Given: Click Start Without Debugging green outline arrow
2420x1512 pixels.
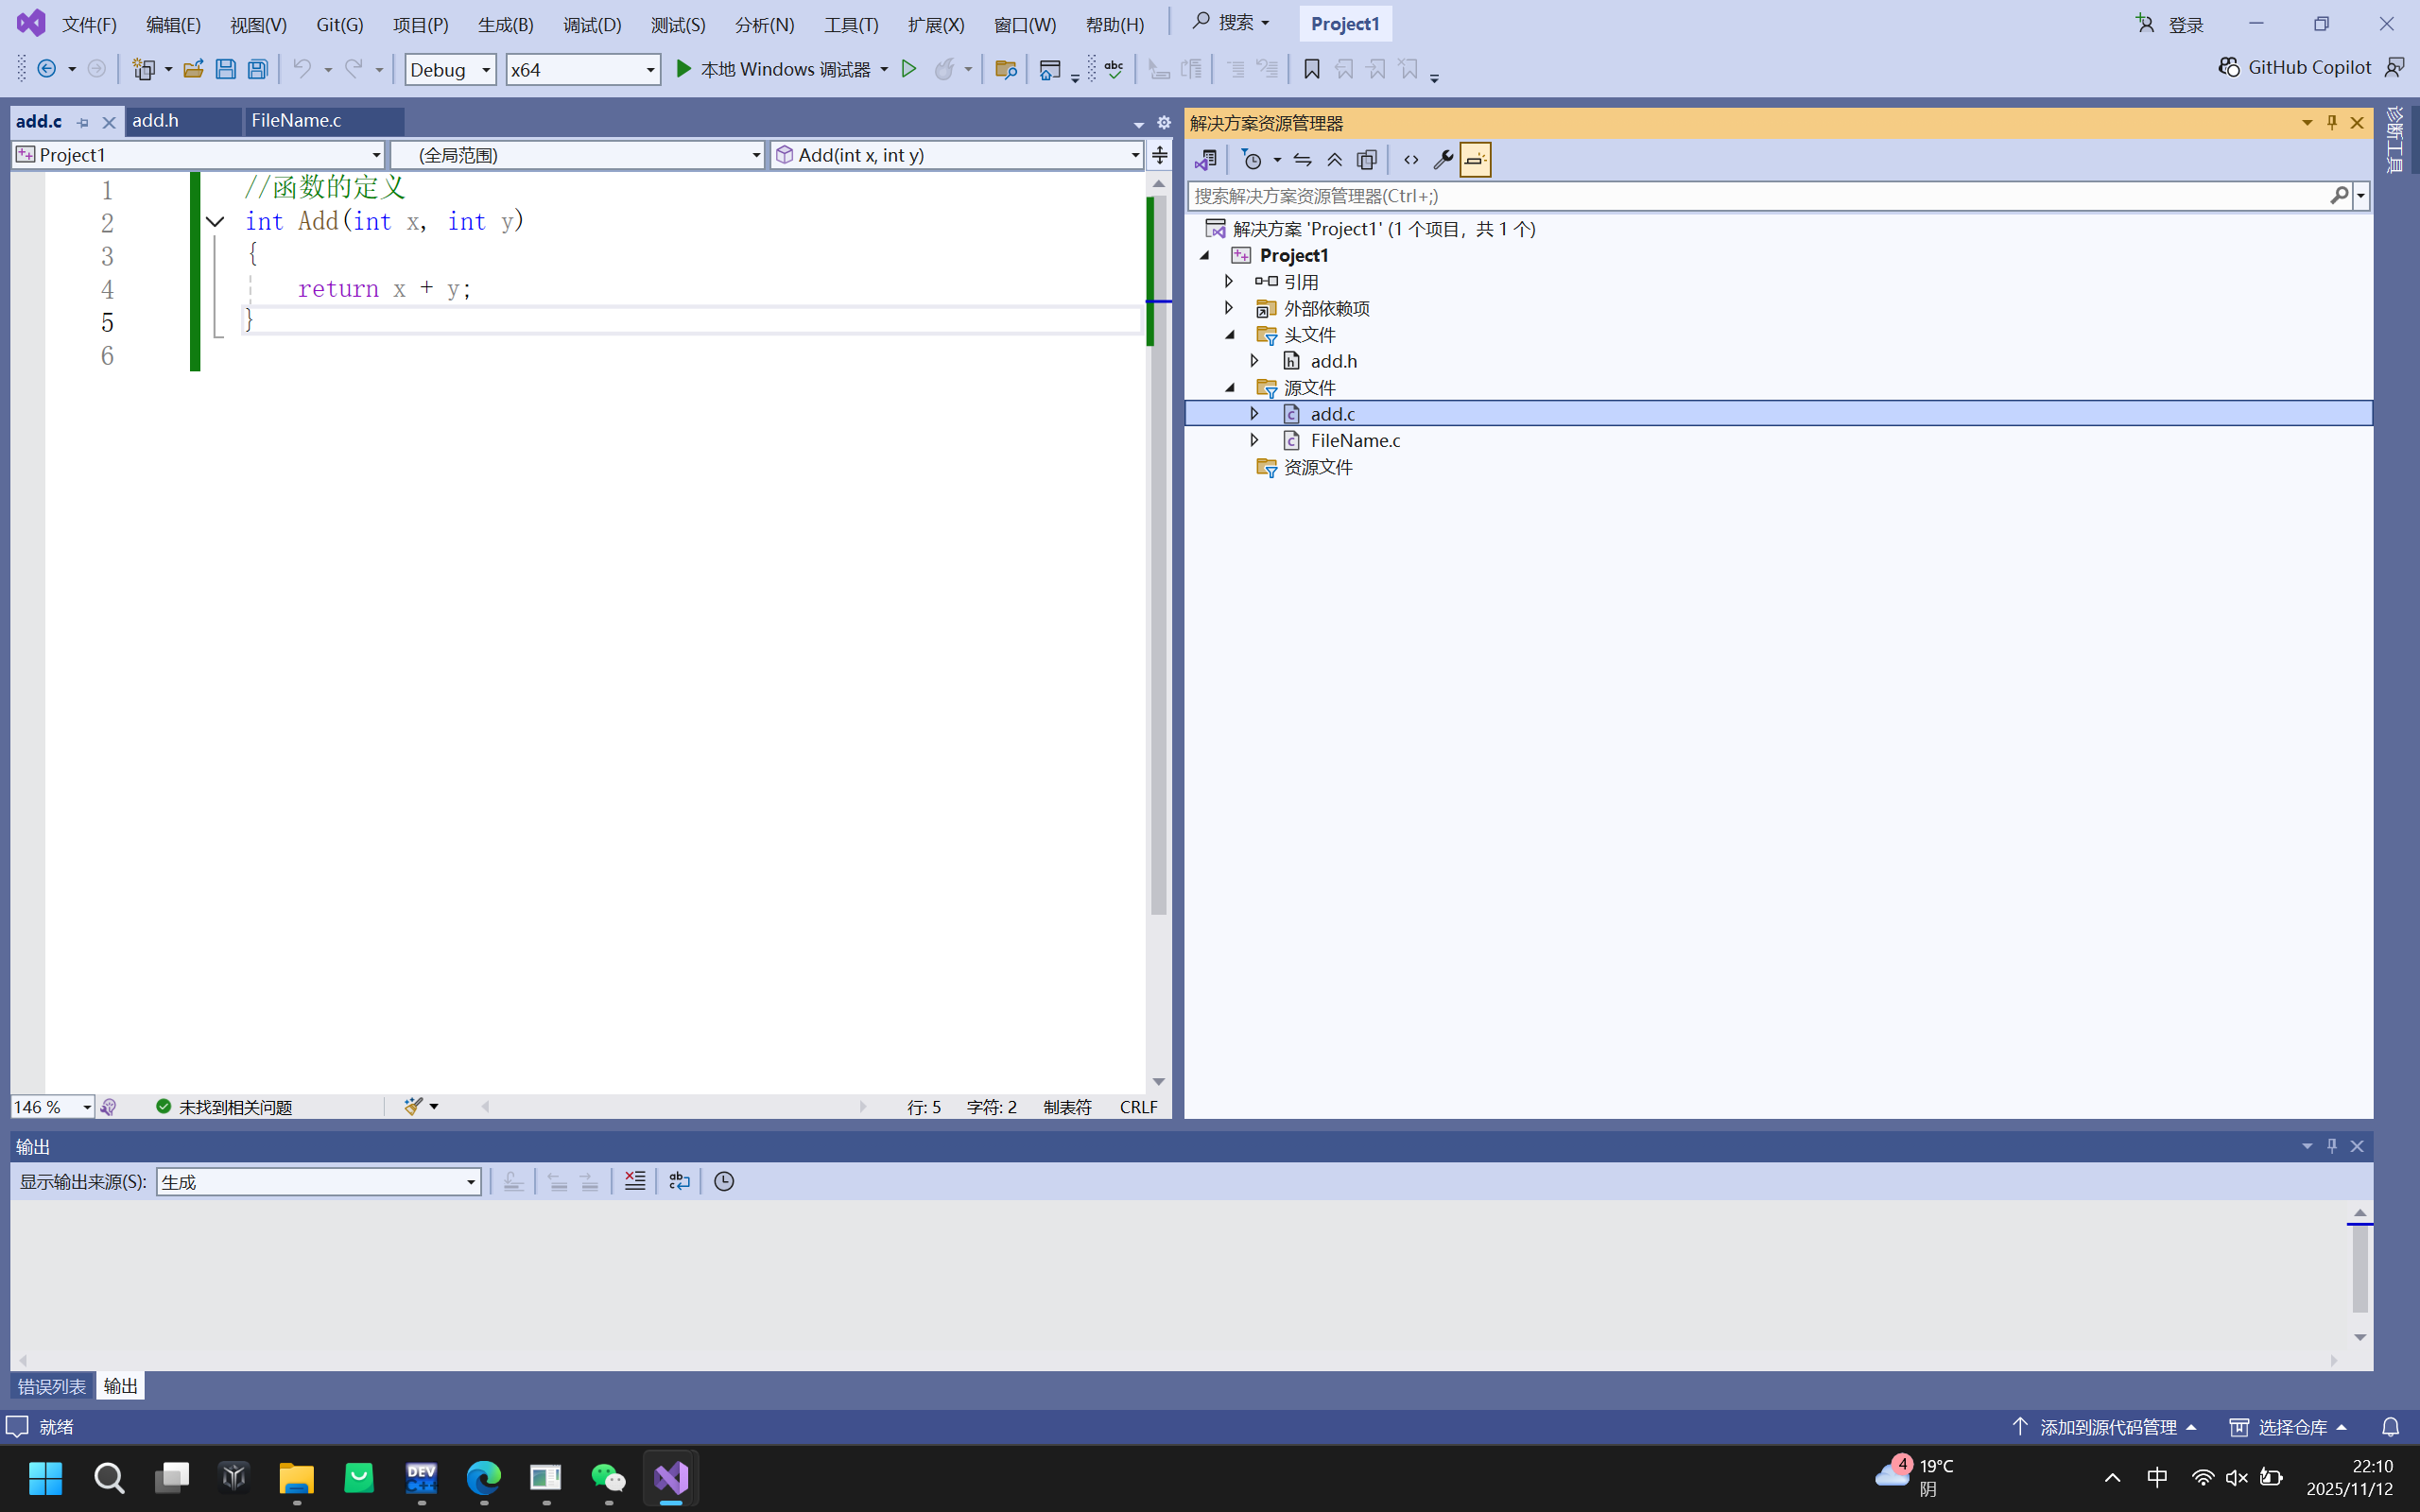Looking at the screenshot, I should point(908,69).
